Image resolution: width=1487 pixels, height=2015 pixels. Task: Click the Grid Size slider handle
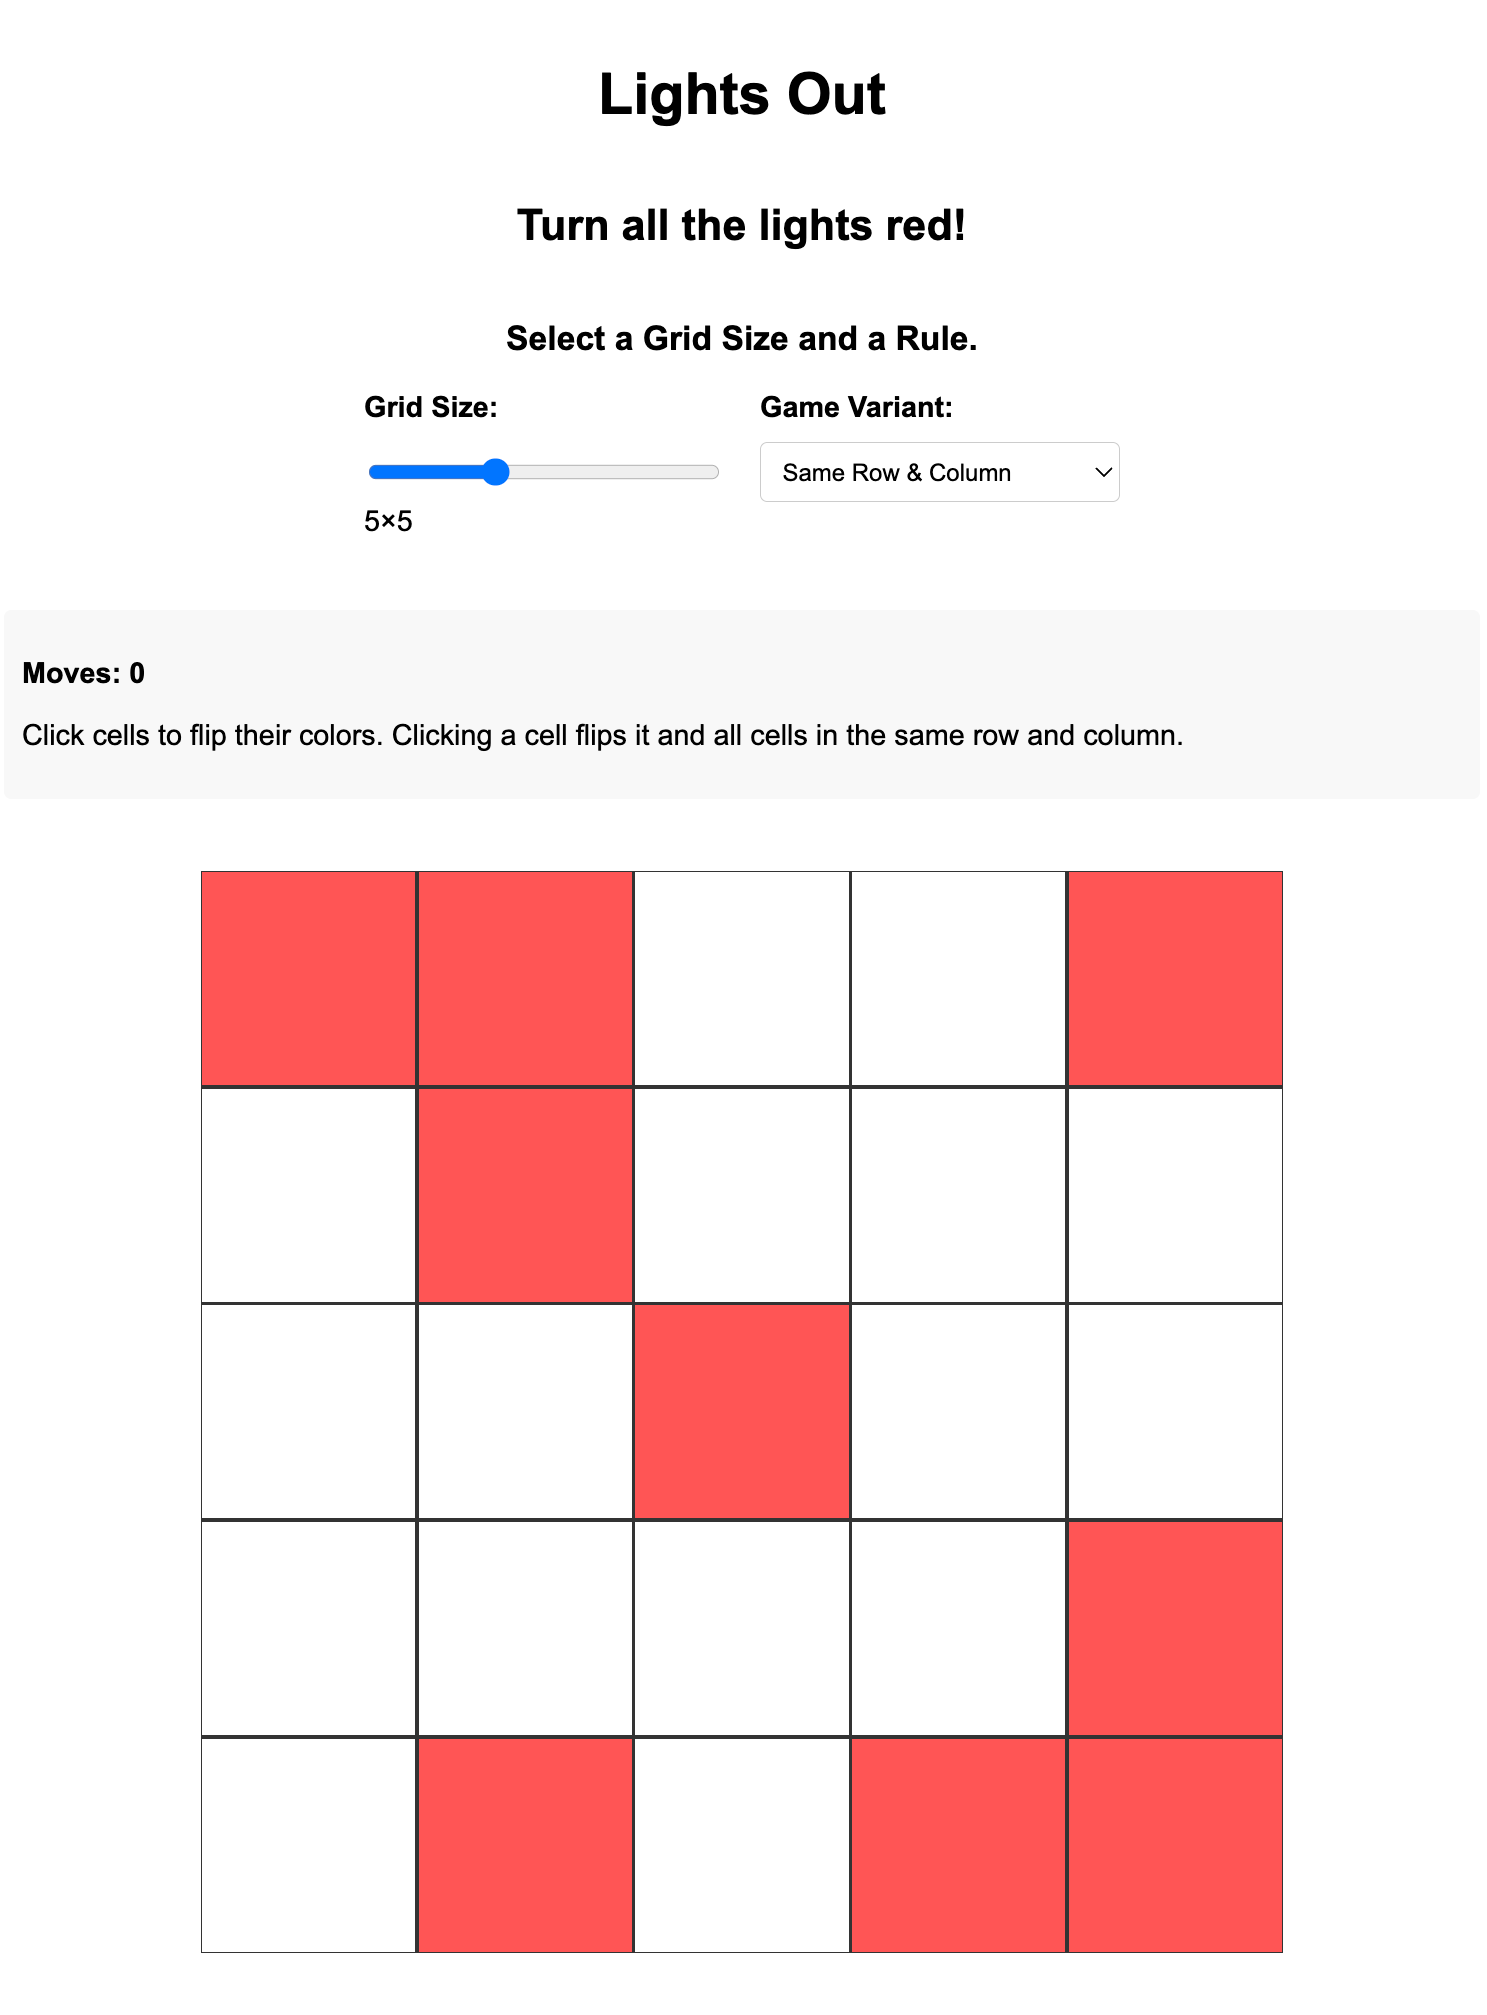coord(495,472)
